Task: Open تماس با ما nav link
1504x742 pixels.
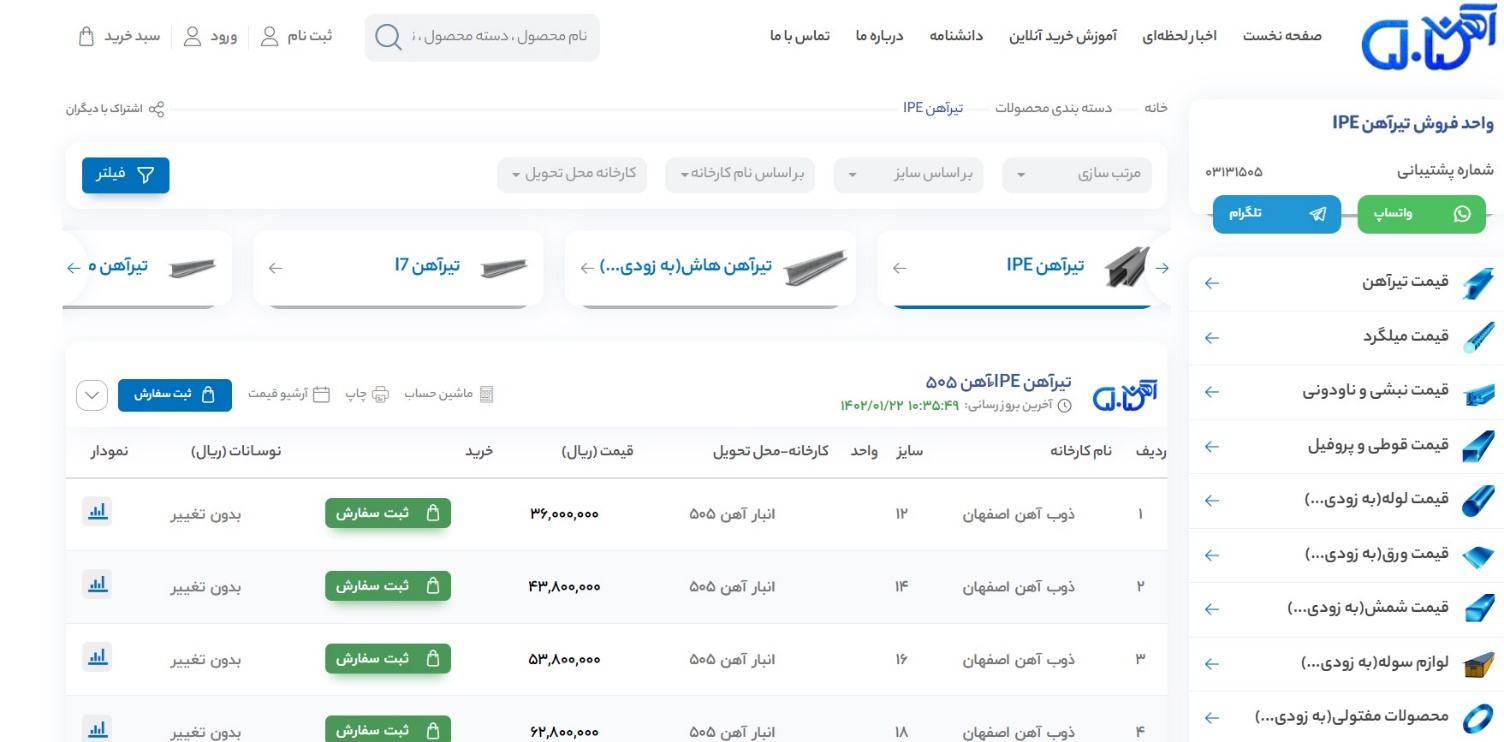Action: click(x=800, y=36)
